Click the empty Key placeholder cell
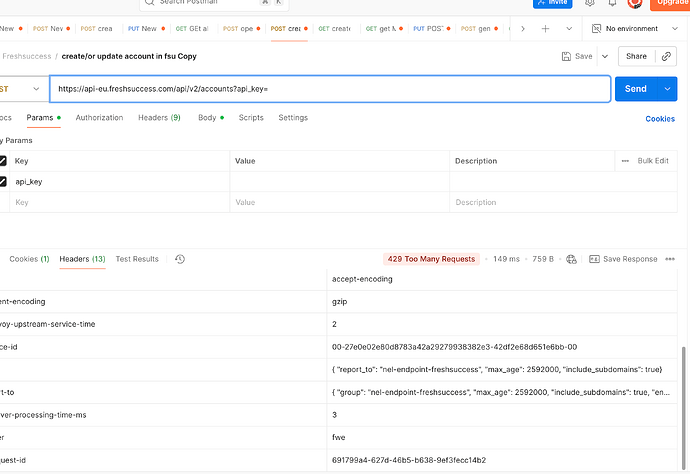This screenshot has width=690, height=474. coord(119,202)
